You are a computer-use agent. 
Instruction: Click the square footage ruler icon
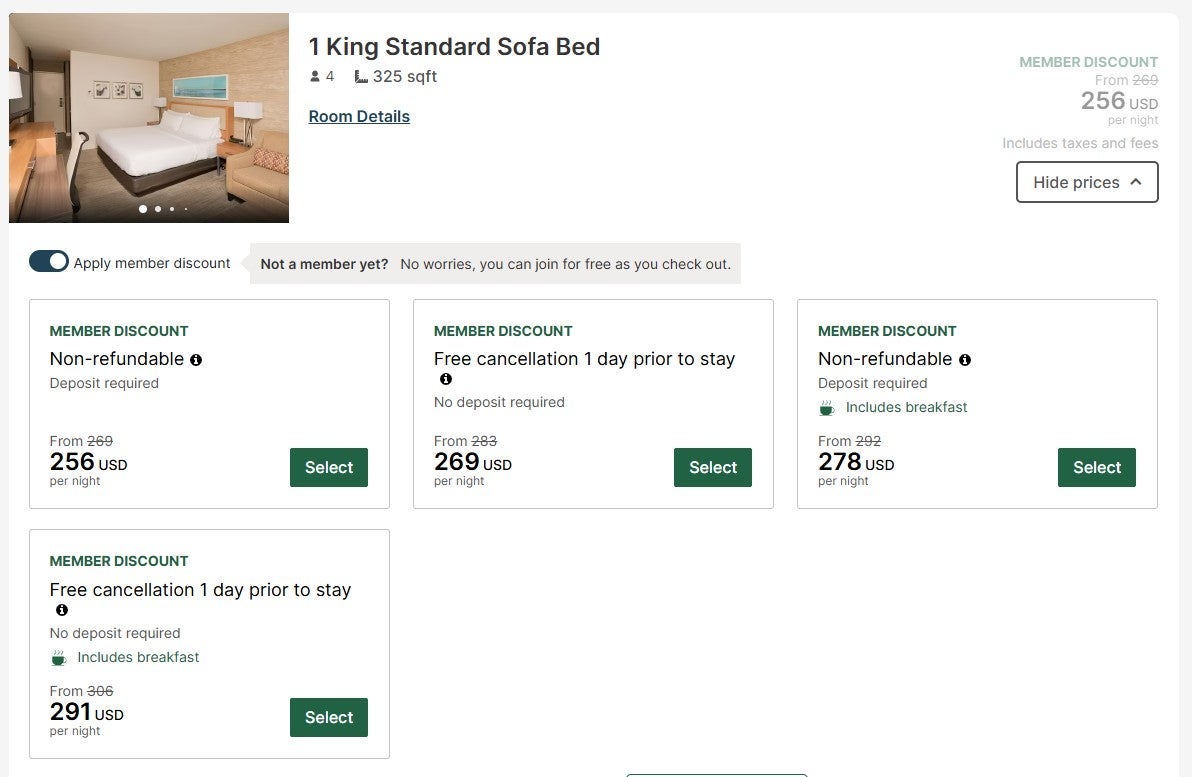pos(360,76)
